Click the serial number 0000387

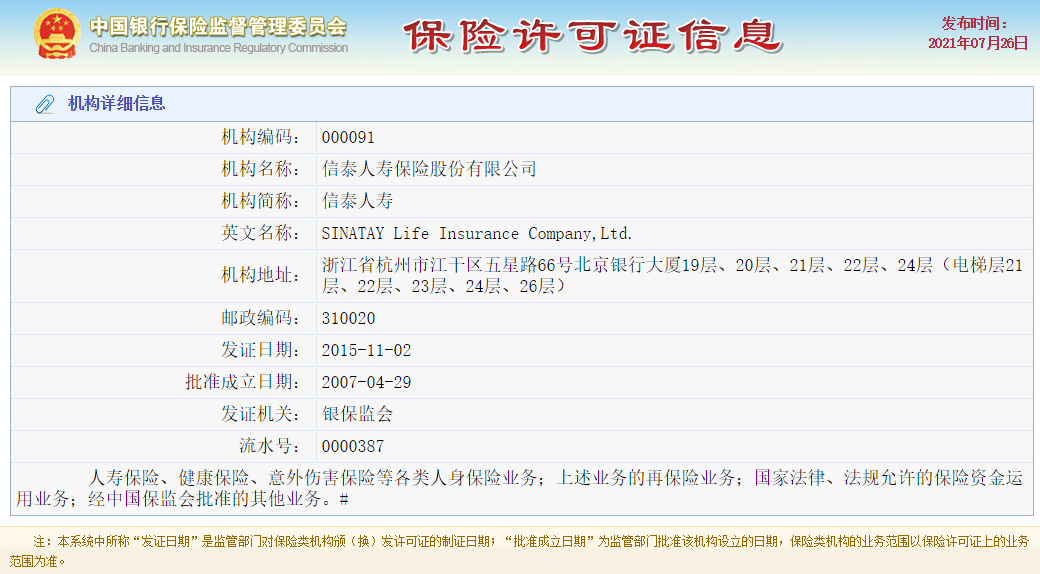point(353,447)
